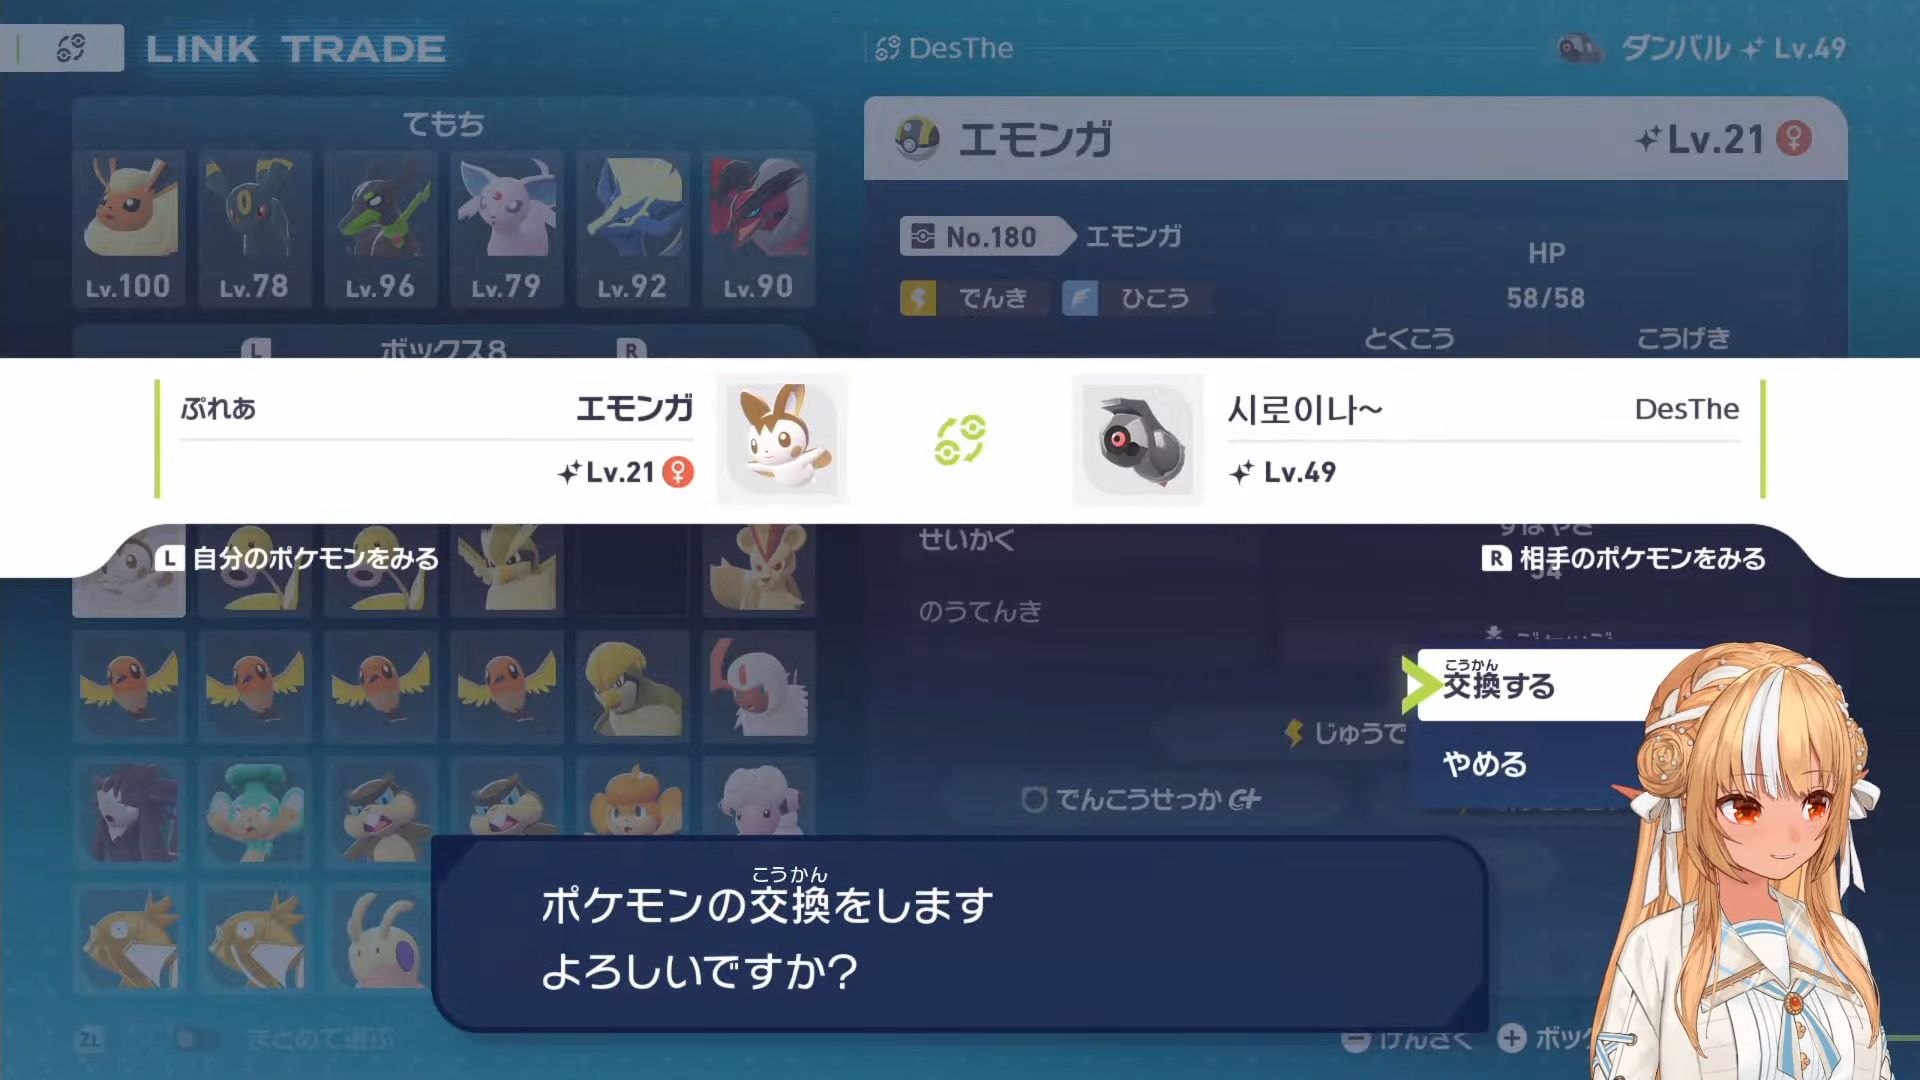Click the Link Trade icon at top left
Image resolution: width=1920 pixels, height=1080 pixels.
(x=71, y=48)
